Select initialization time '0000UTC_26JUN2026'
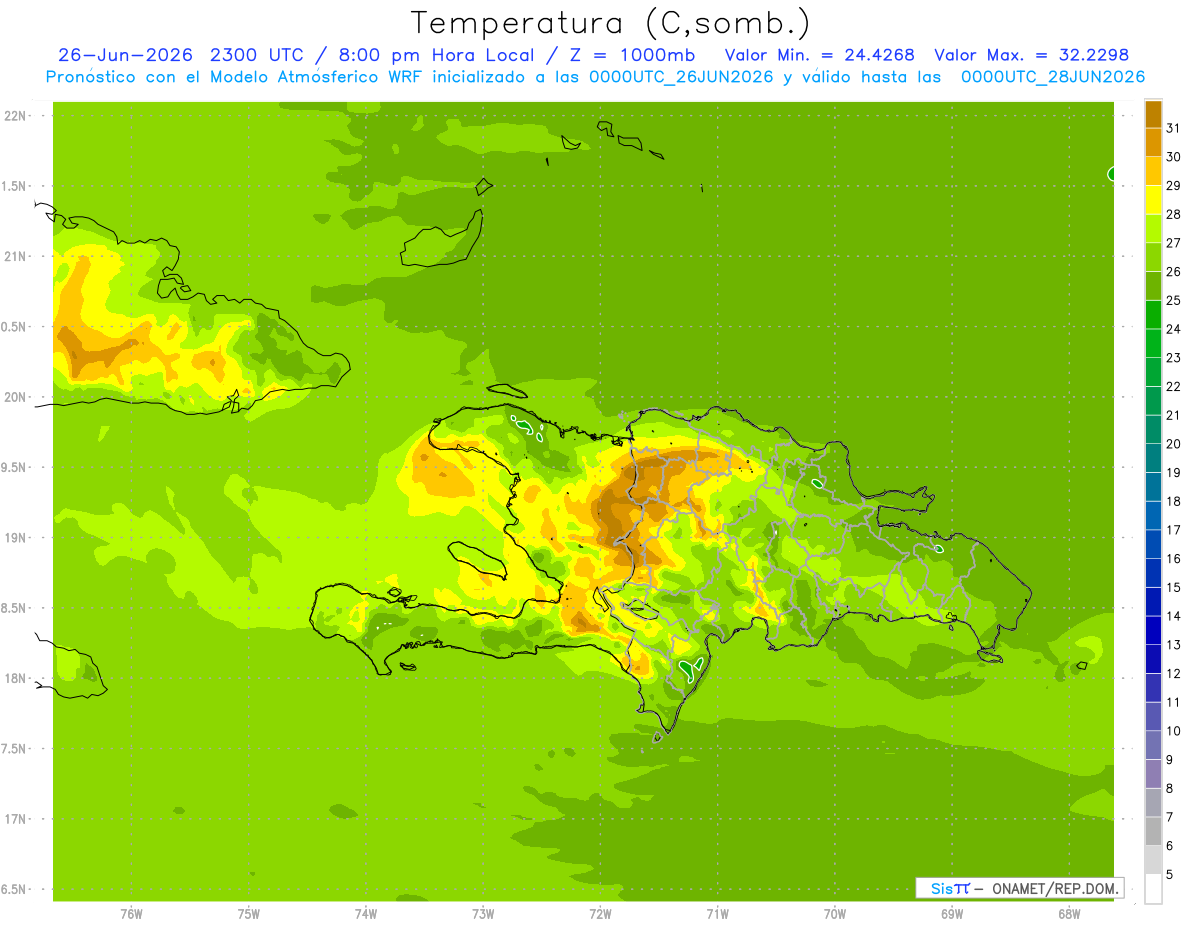This screenshot has height=927, width=1200. pos(681,77)
